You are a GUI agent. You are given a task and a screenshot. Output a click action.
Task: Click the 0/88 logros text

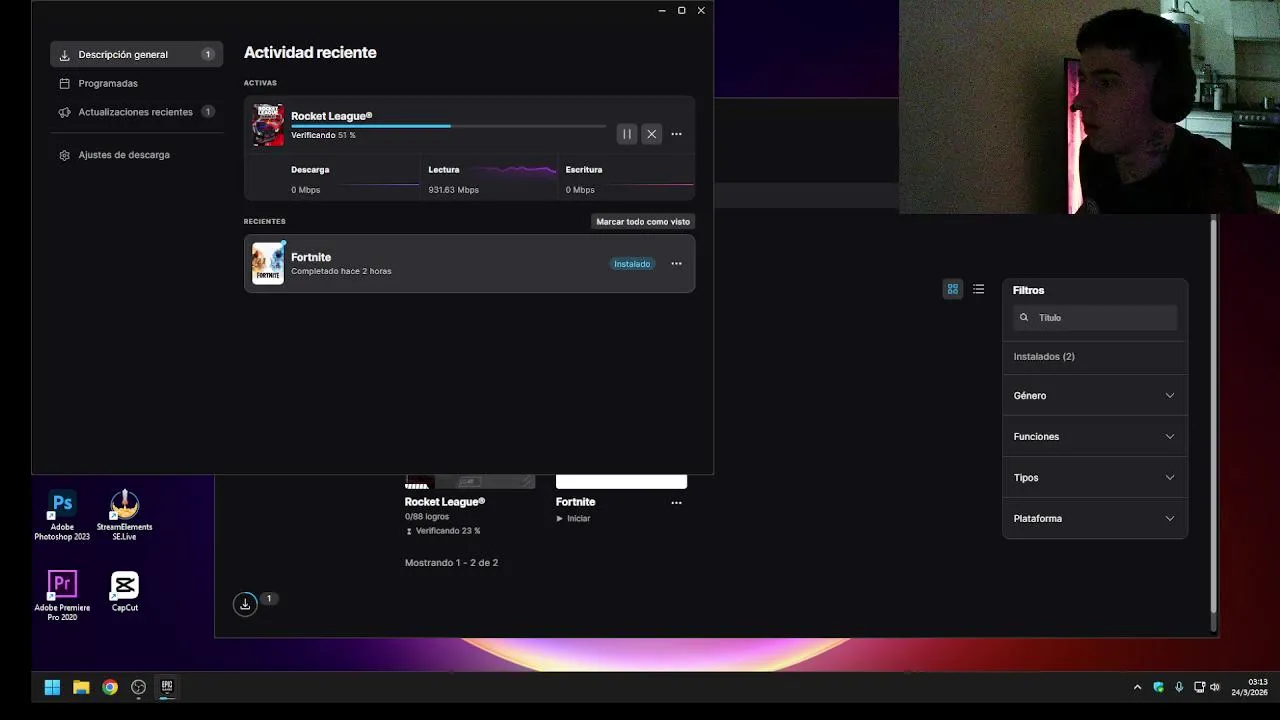click(x=427, y=517)
